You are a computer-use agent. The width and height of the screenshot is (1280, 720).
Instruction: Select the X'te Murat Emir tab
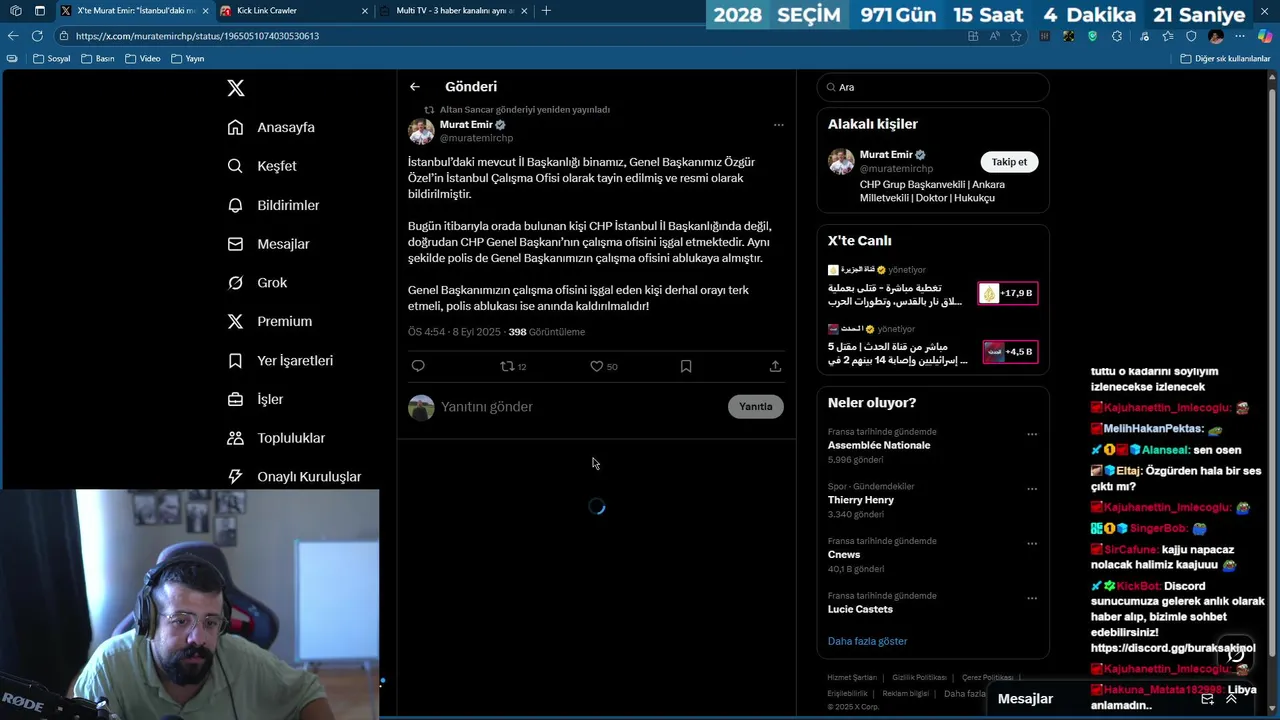(x=134, y=11)
